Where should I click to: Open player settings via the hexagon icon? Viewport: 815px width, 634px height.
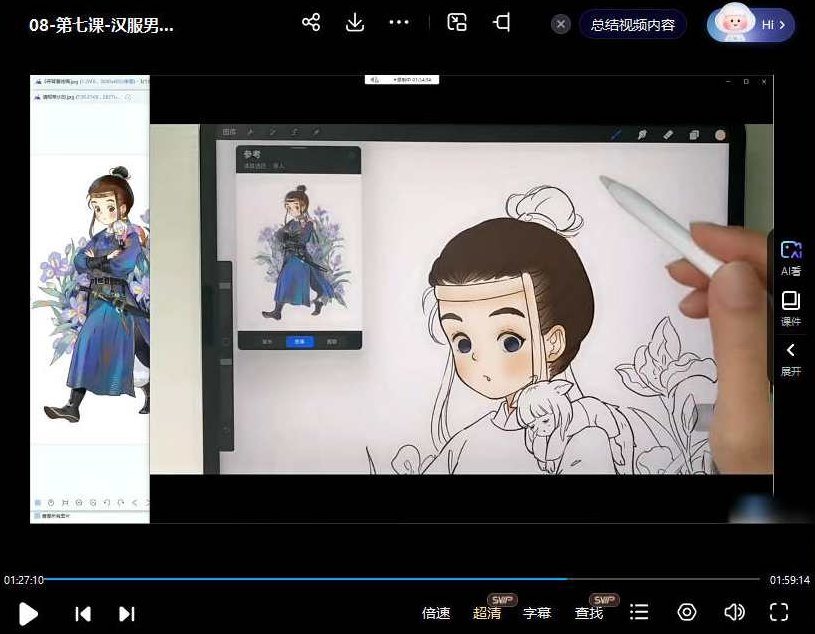pyautogui.click(x=687, y=612)
